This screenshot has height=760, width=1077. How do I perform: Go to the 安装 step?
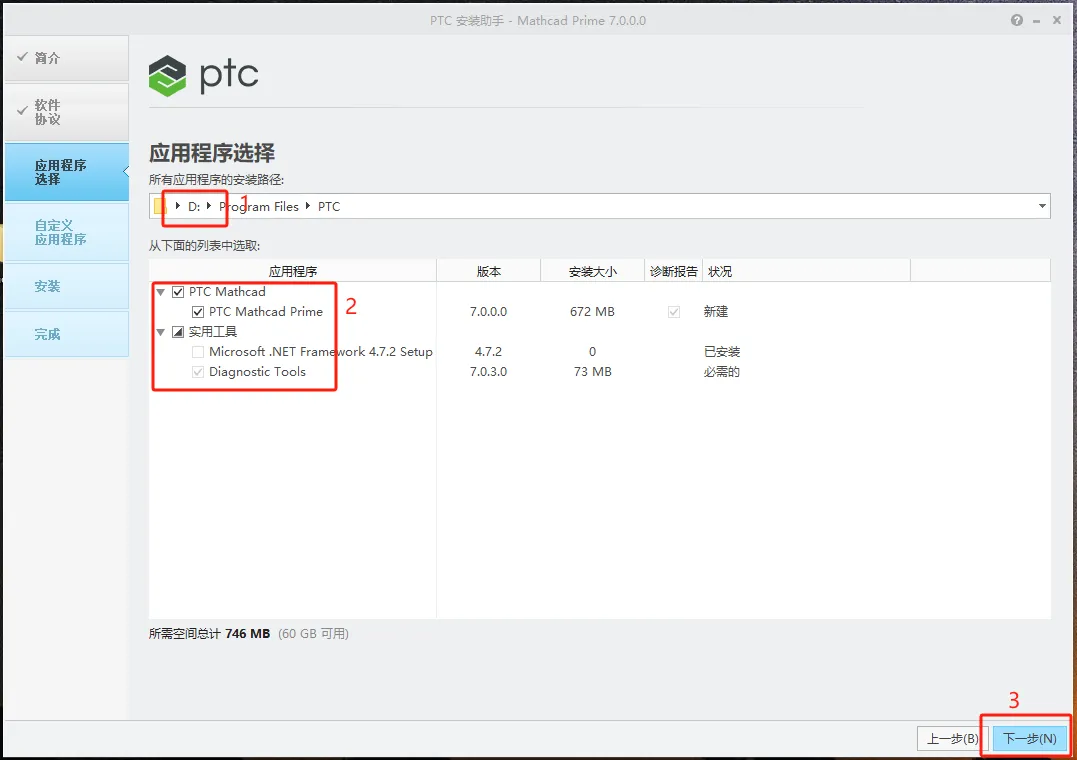[67, 286]
